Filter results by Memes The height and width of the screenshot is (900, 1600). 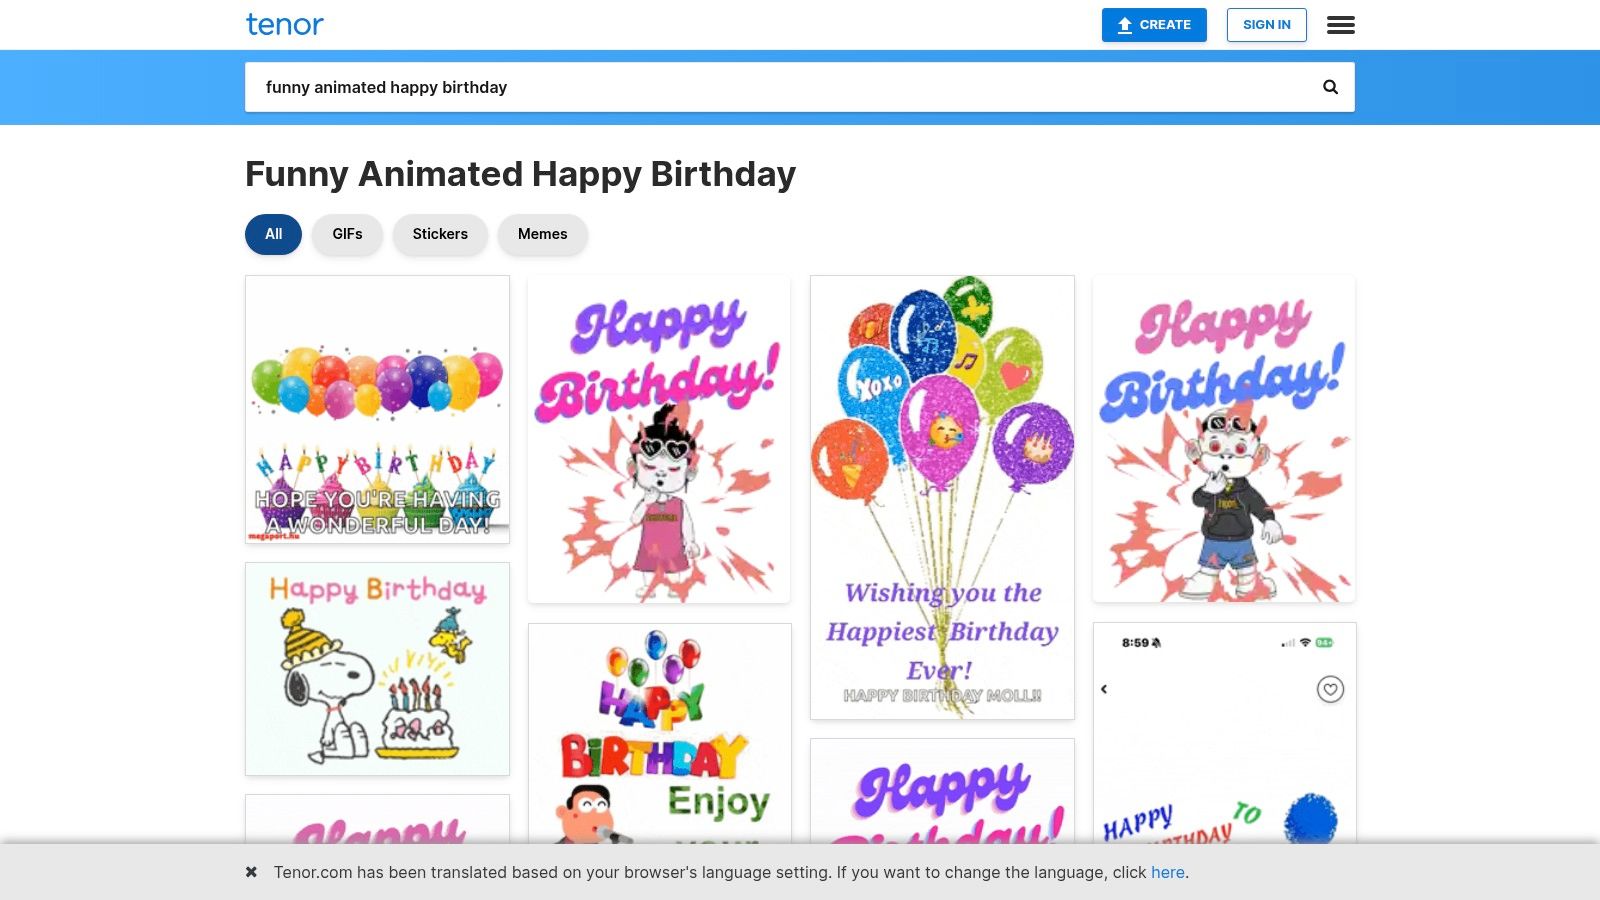pos(542,234)
